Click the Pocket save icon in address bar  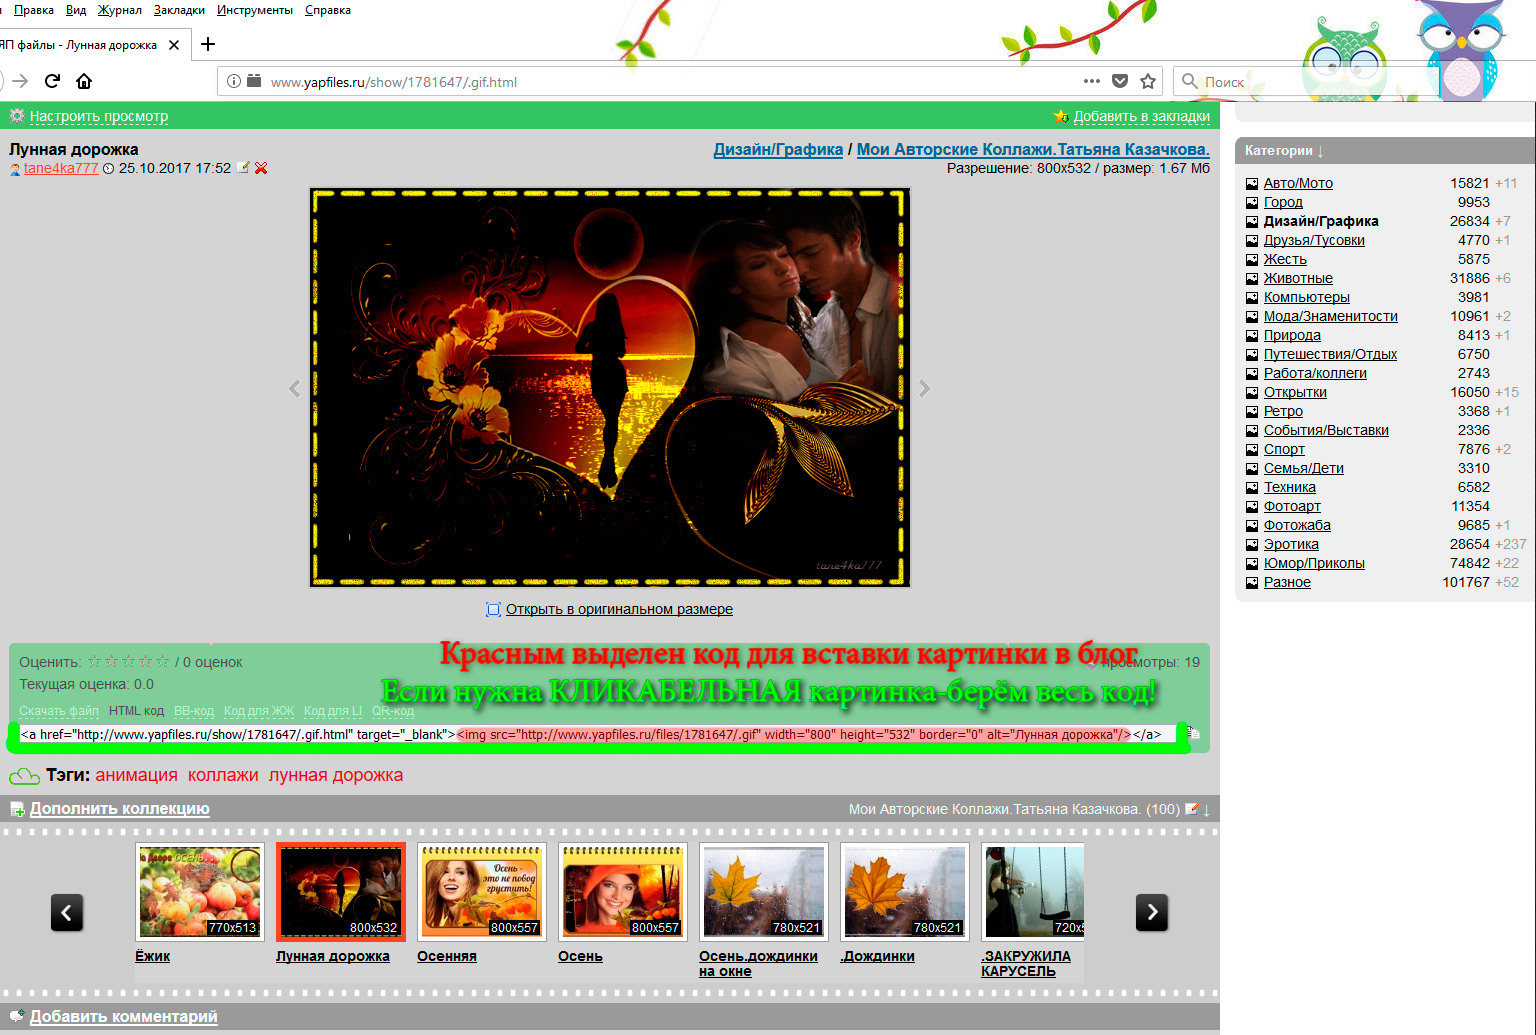pos(1120,81)
